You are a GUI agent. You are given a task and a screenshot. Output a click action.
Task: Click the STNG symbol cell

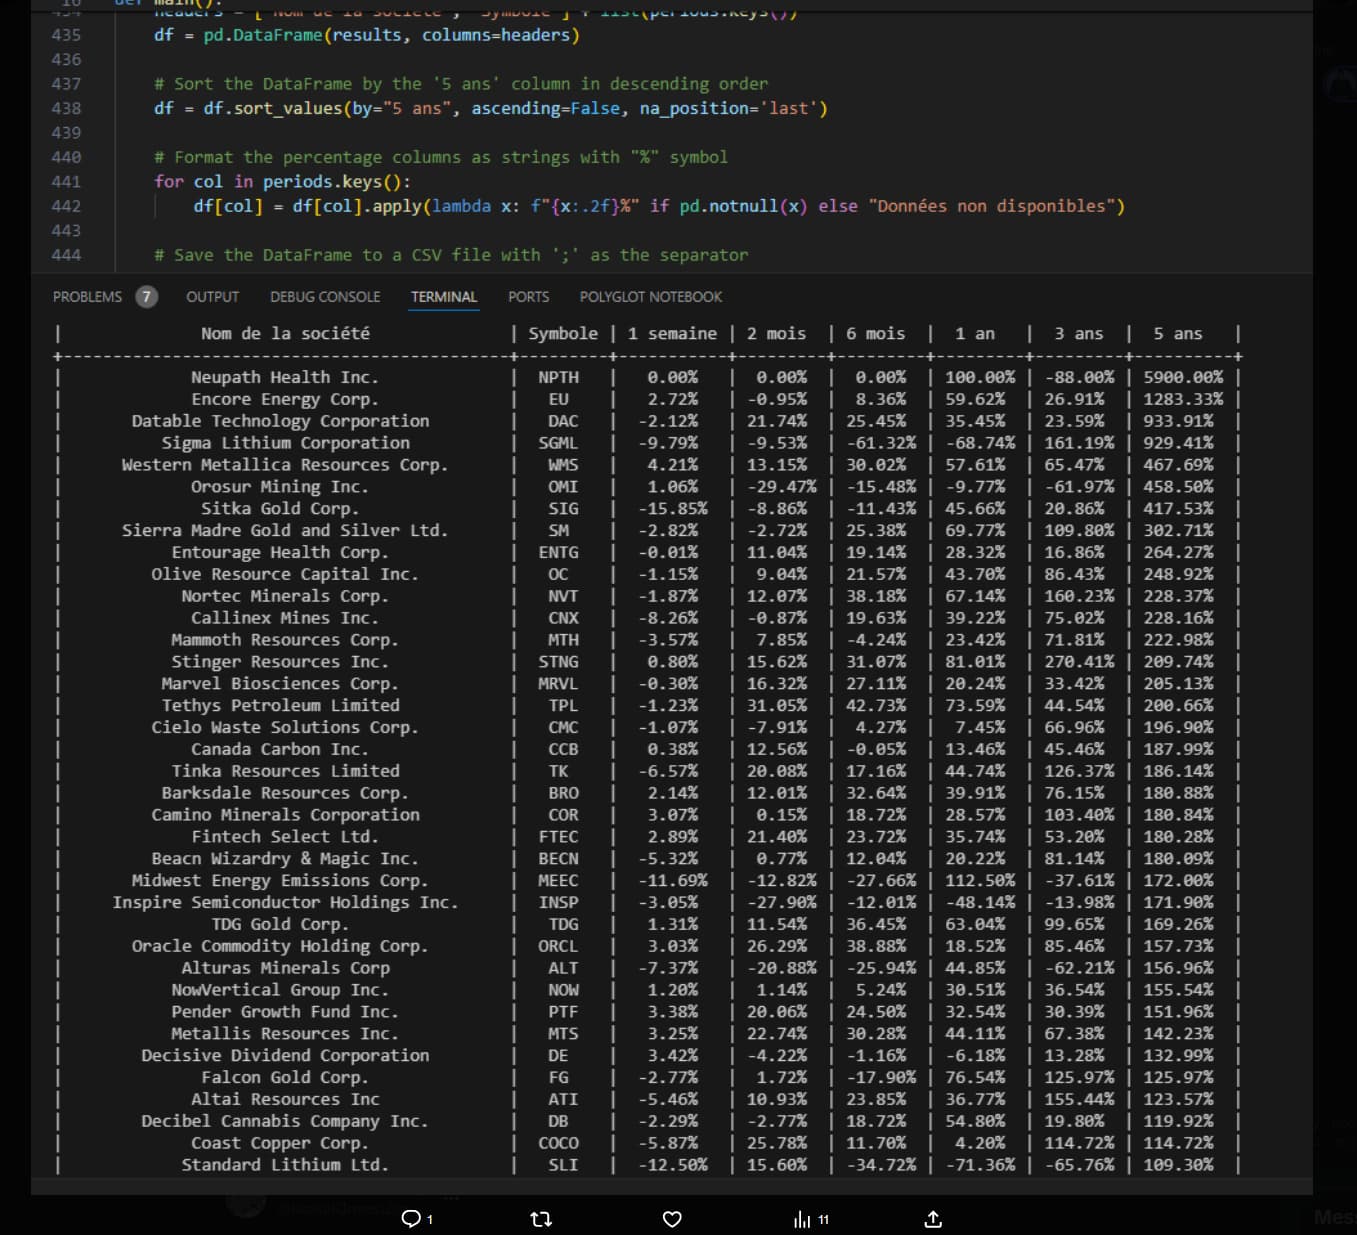(x=558, y=662)
